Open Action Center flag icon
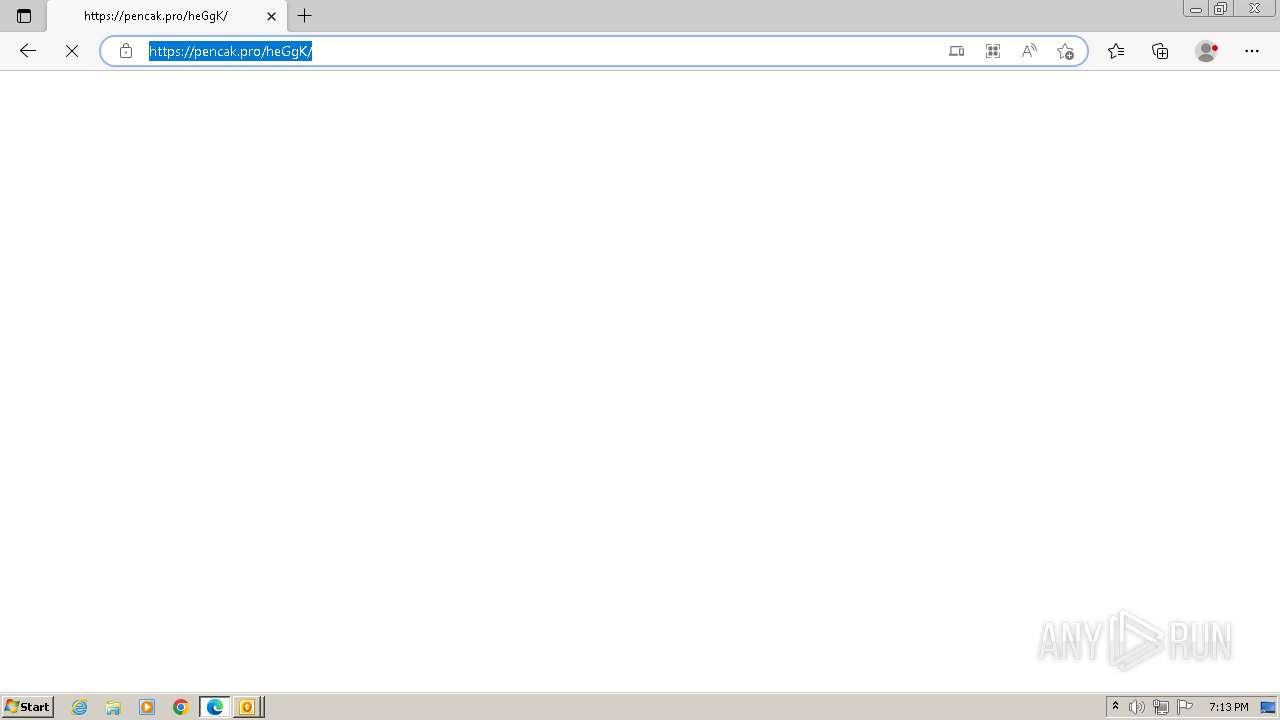The image size is (1280, 720). point(1185,707)
